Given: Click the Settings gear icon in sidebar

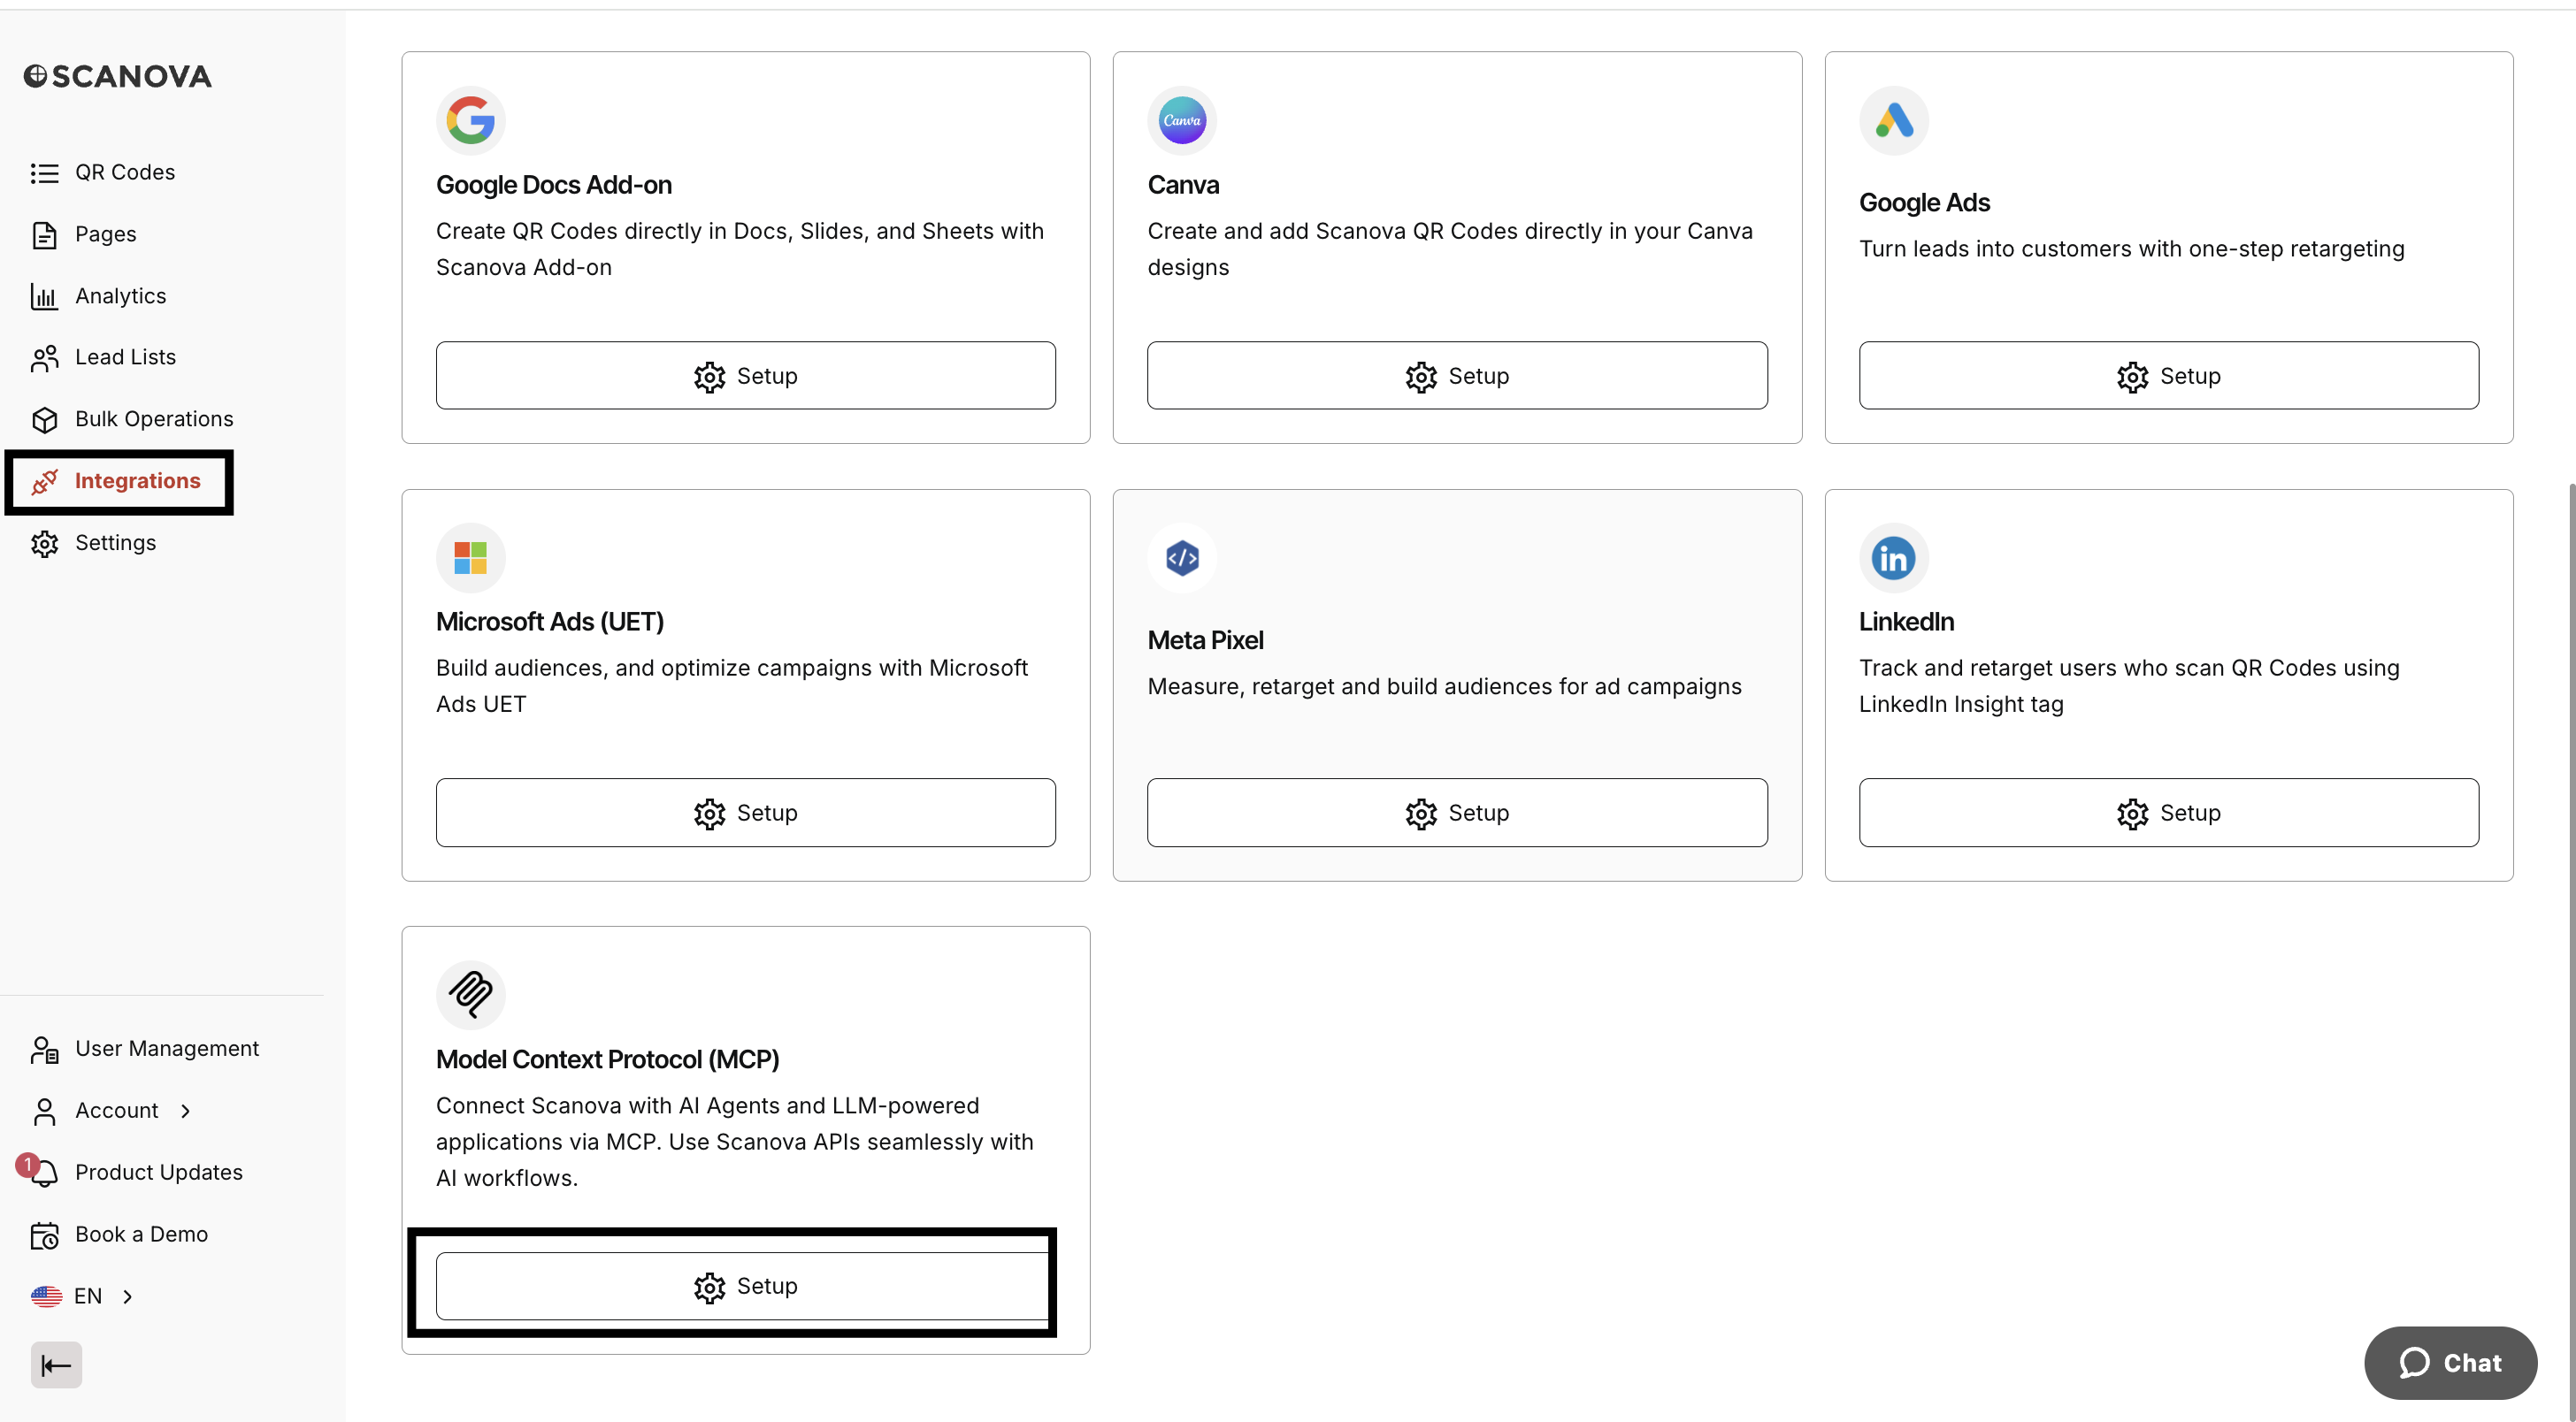Looking at the screenshot, I should pos(44,544).
